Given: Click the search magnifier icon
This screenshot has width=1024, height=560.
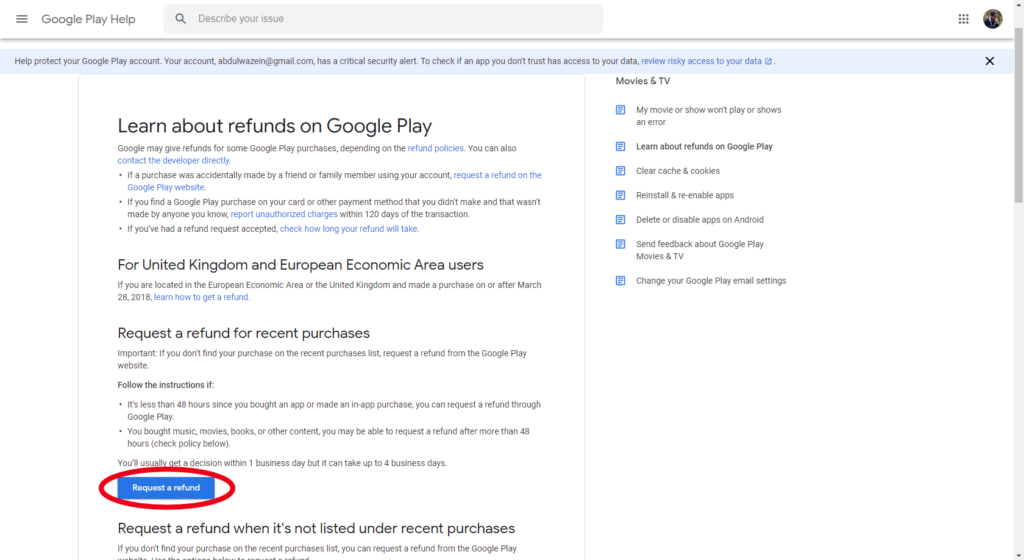Looking at the screenshot, I should (181, 19).
